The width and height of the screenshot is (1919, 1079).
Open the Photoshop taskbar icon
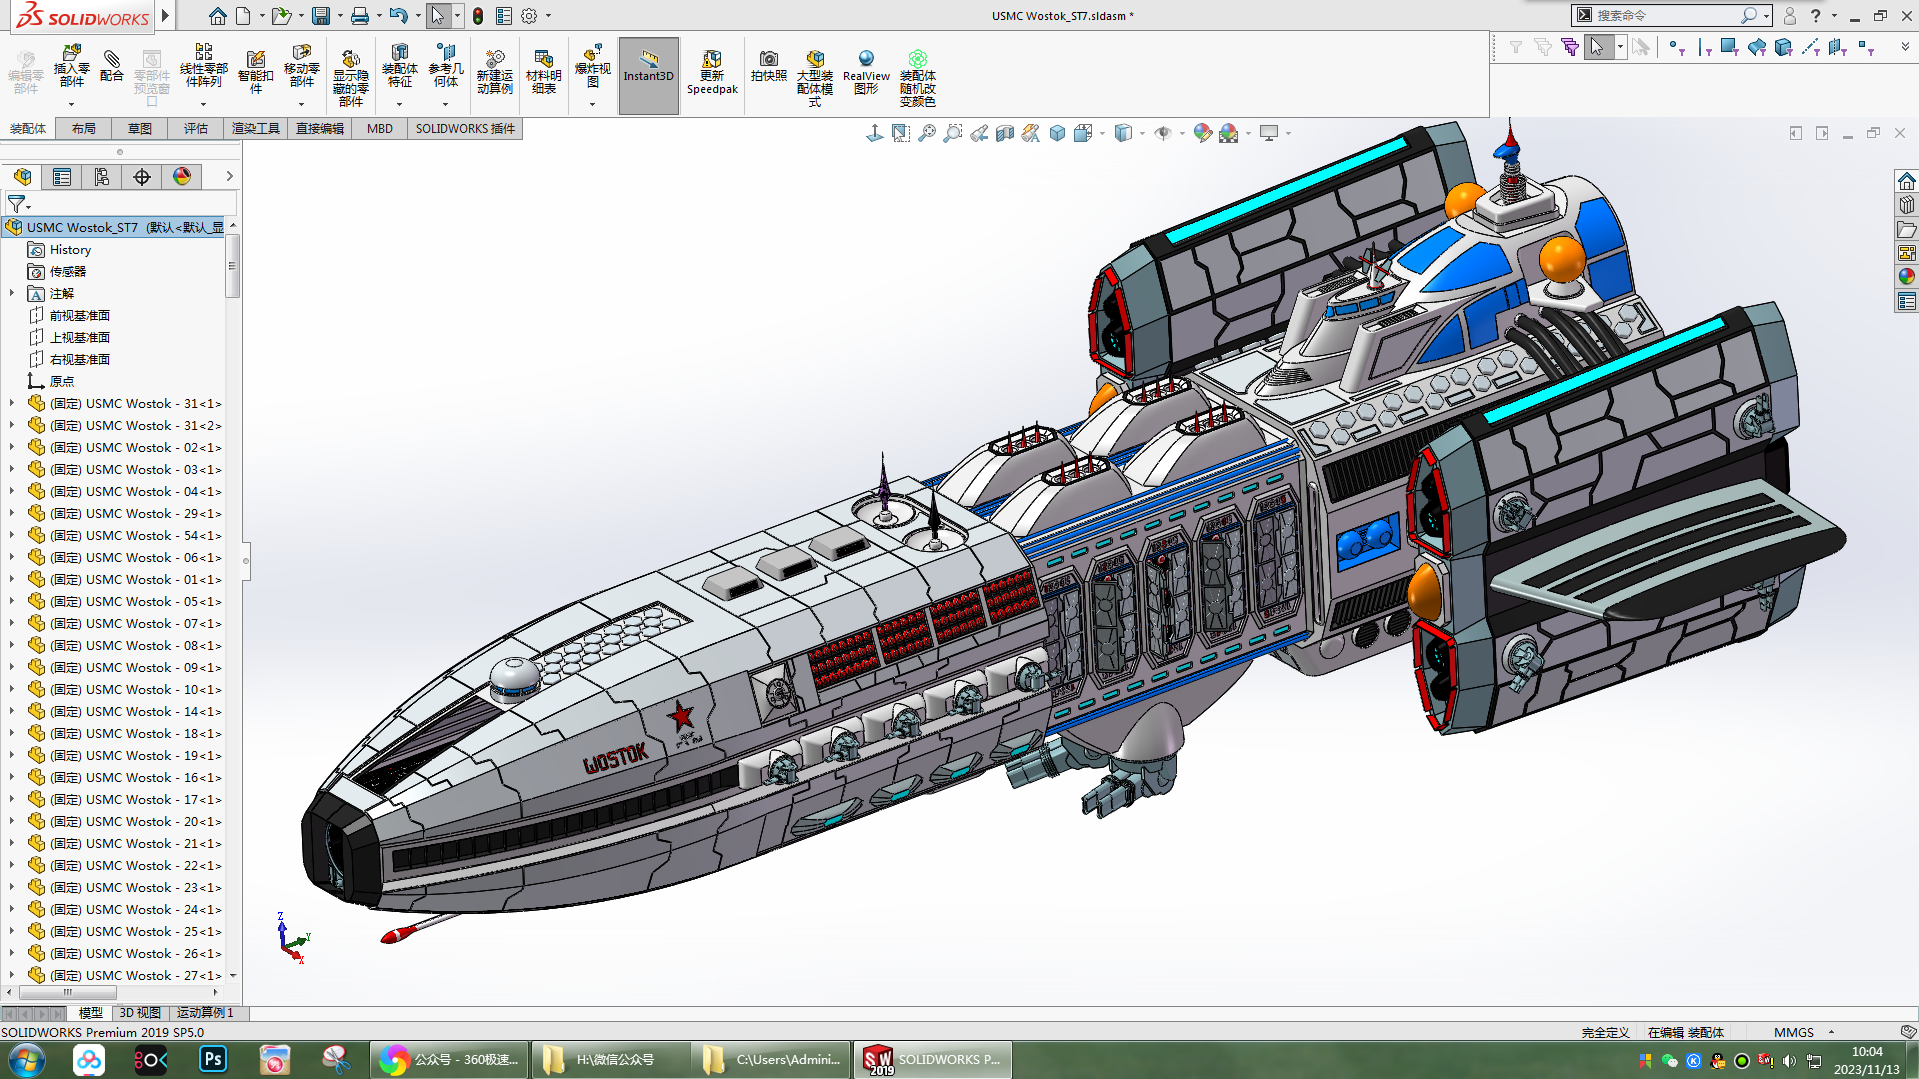212,1059
